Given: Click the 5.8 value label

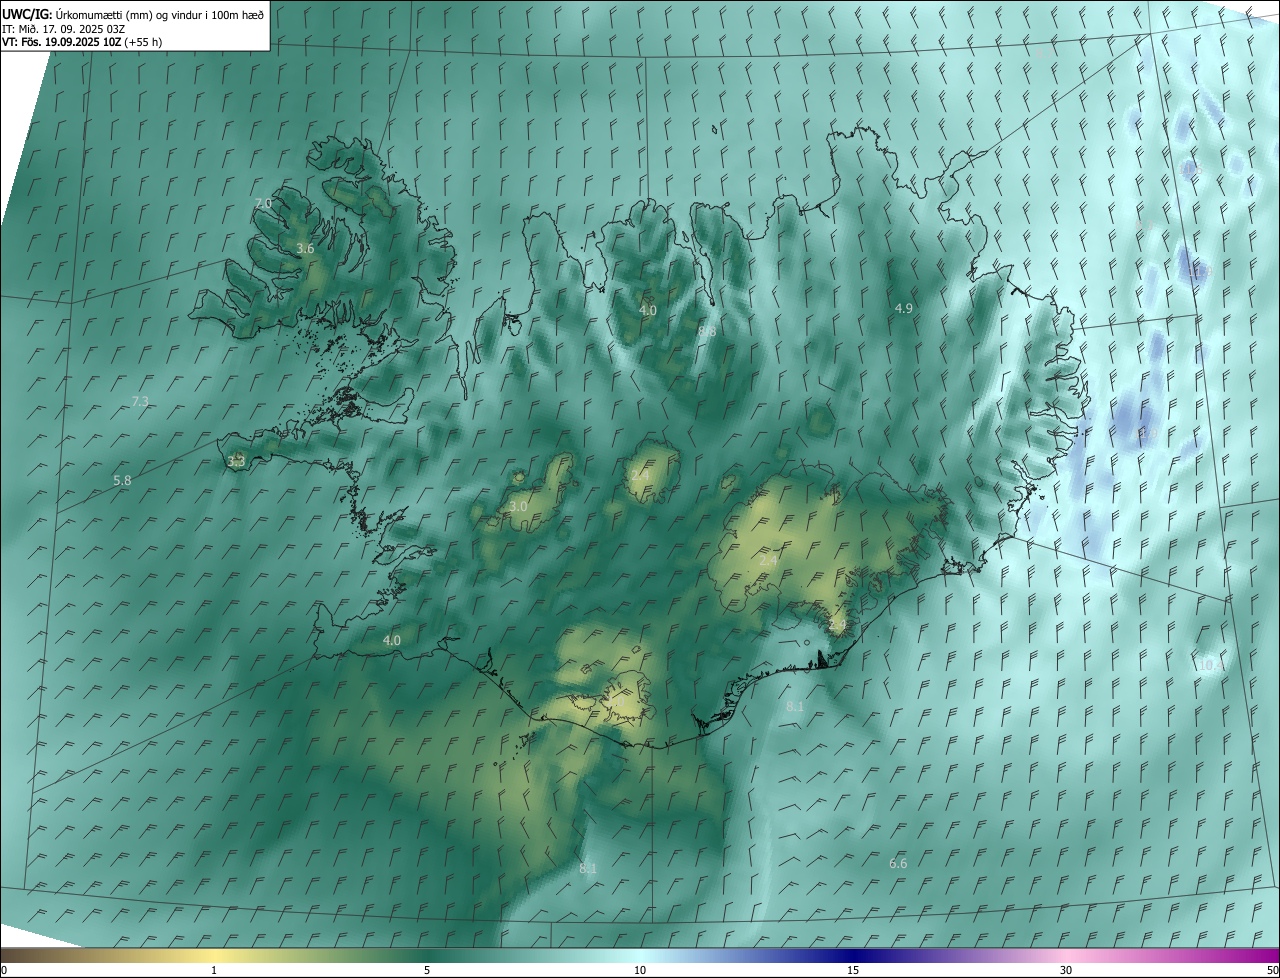Looking at the screenshot, I should click(122, 480).
